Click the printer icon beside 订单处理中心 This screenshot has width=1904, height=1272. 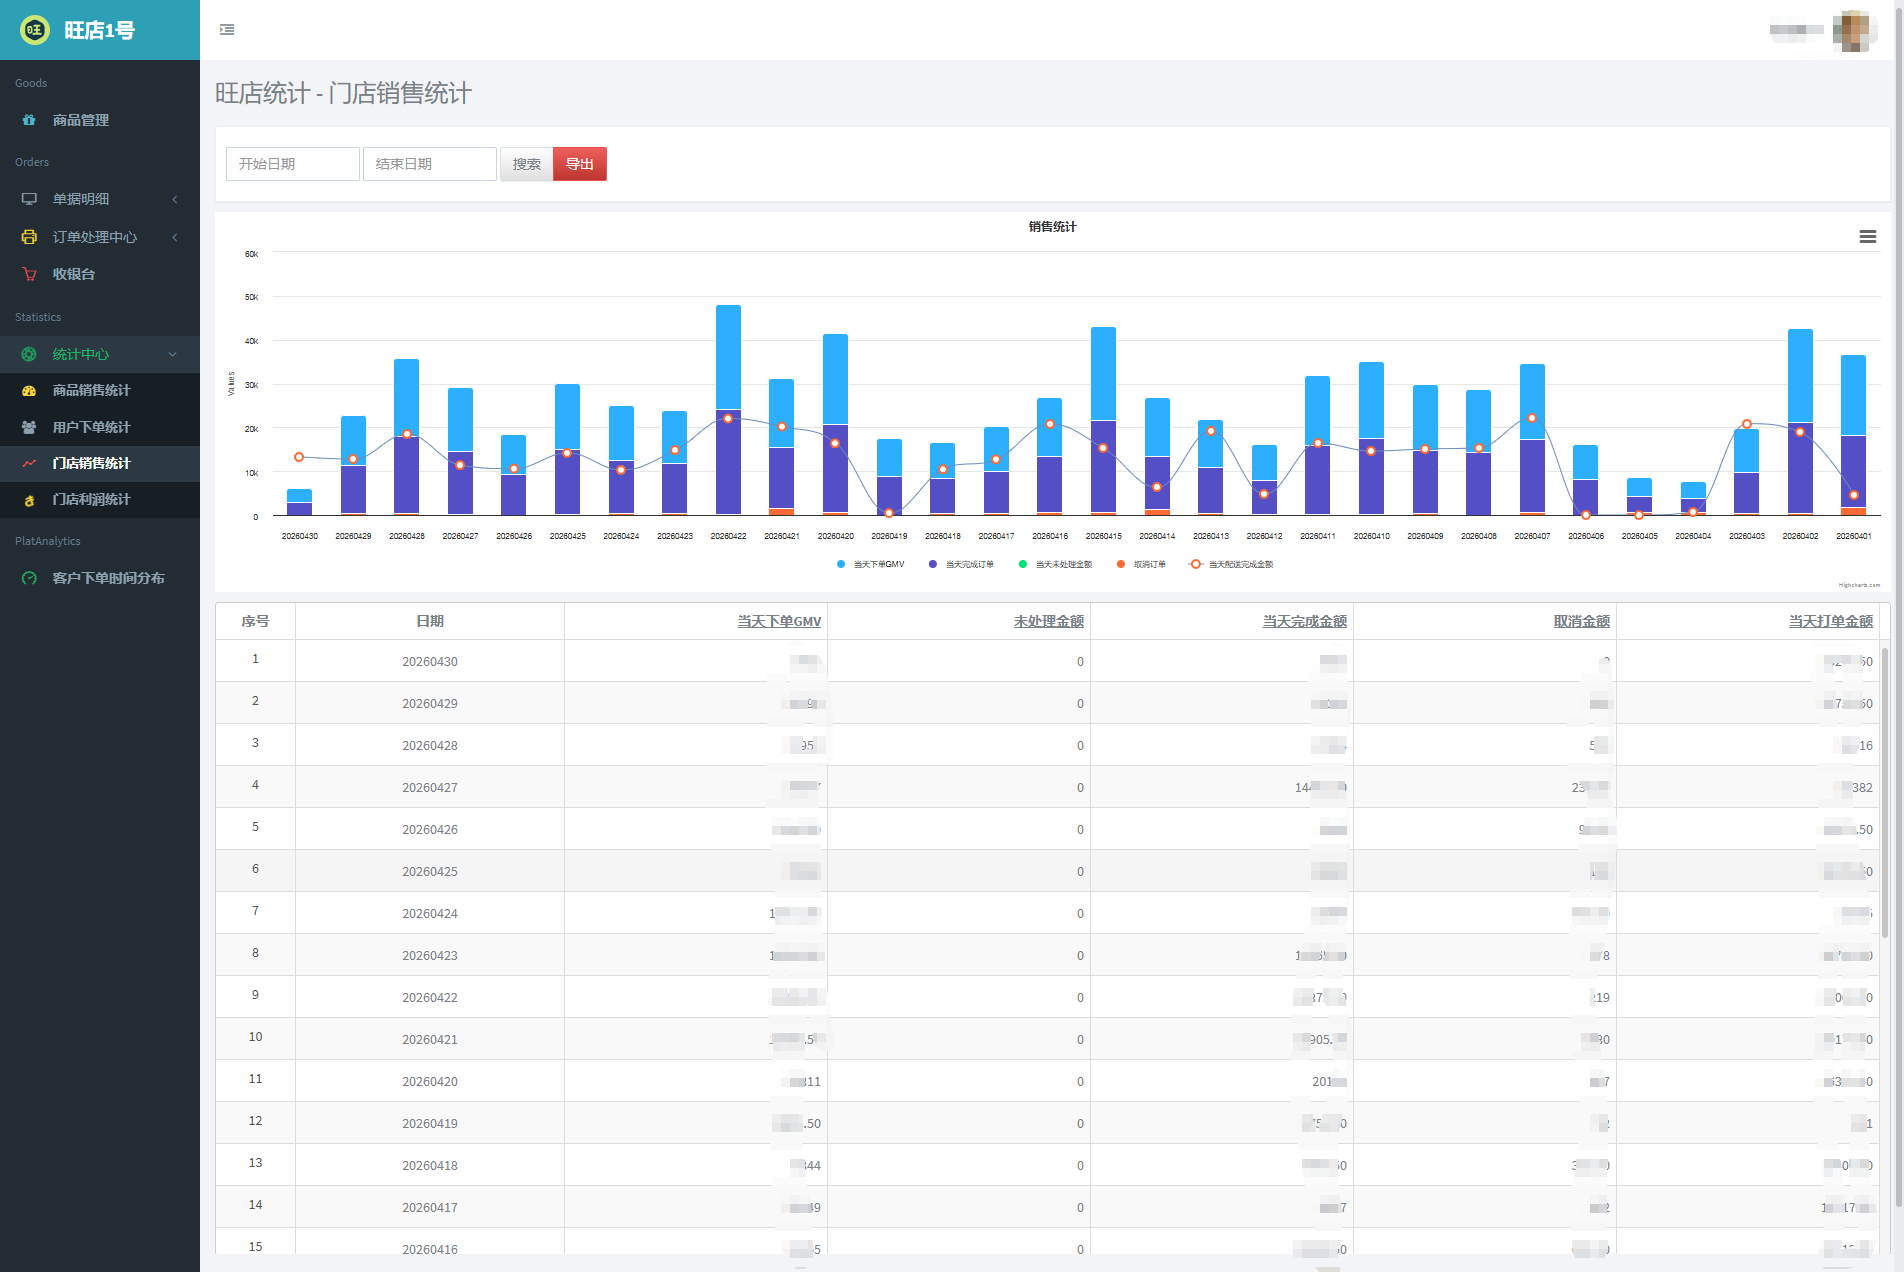29,237
